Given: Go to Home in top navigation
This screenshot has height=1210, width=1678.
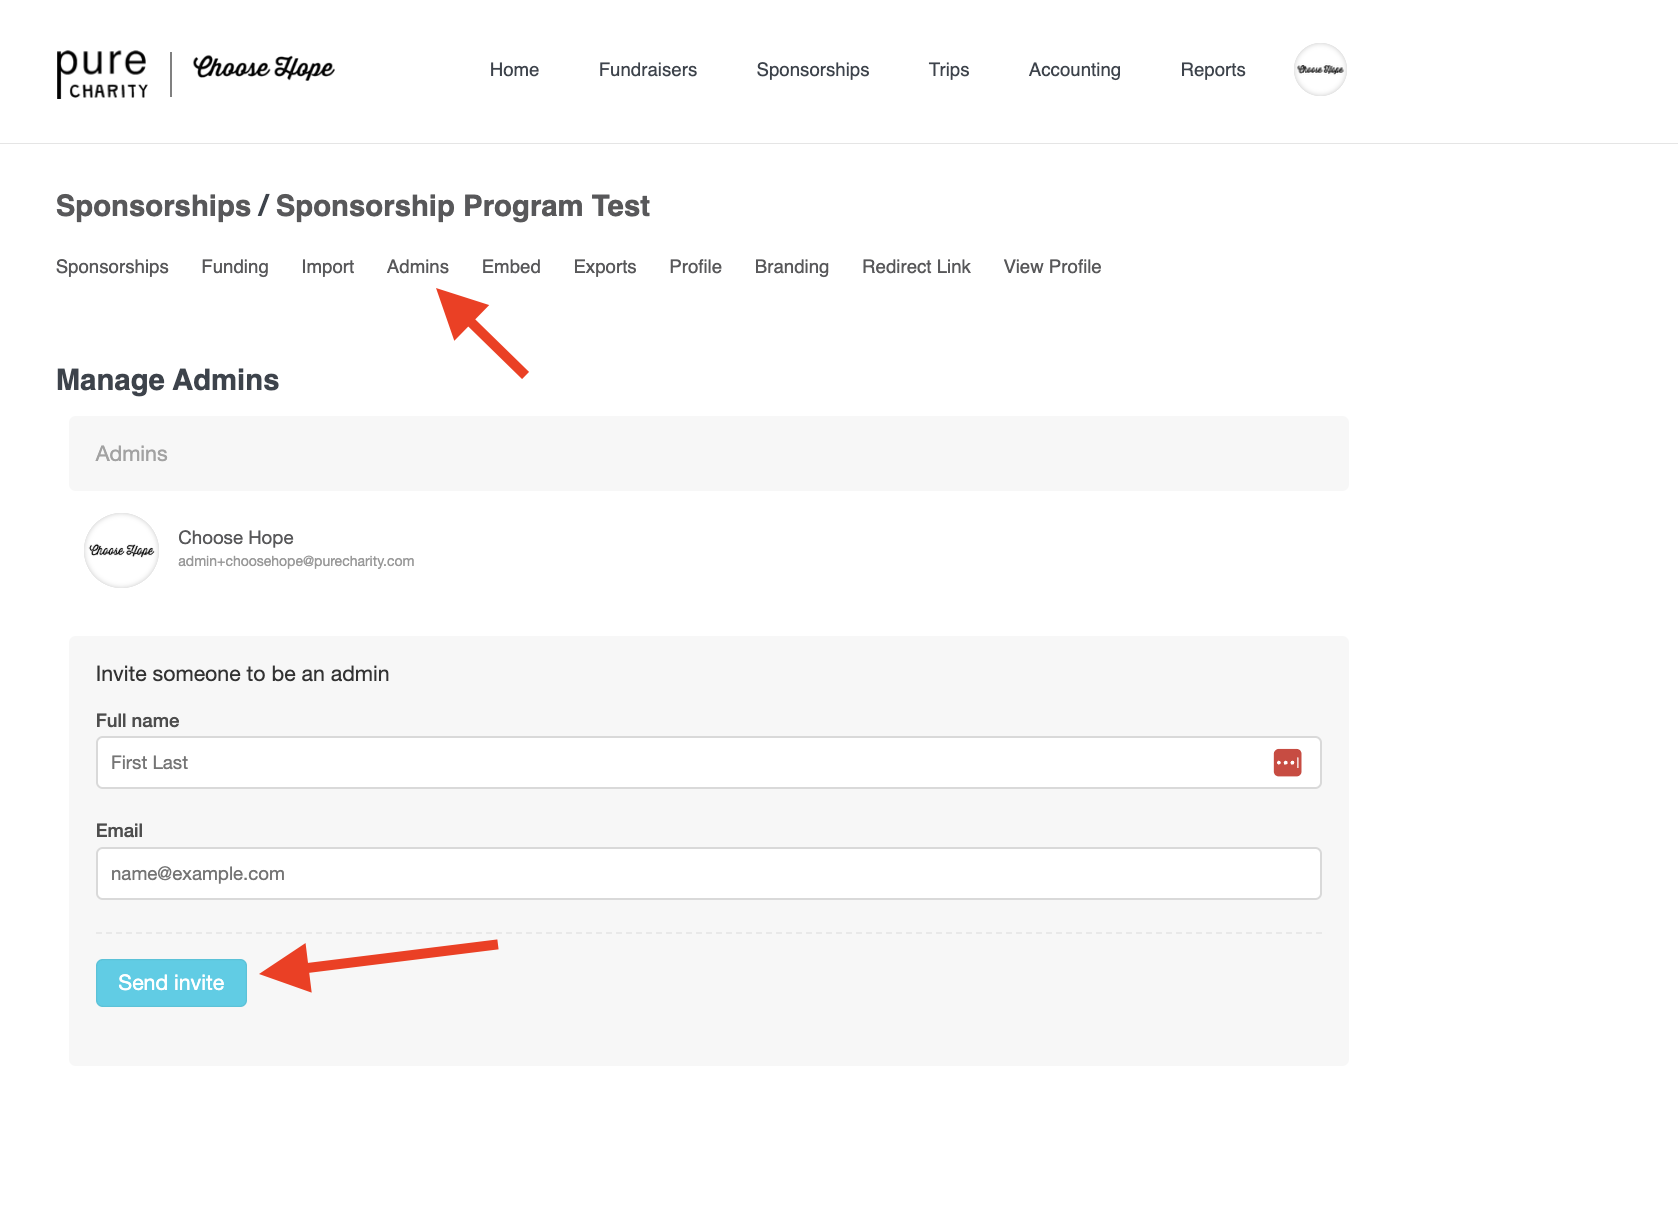Looking at the screenshot, I should 514,70.
